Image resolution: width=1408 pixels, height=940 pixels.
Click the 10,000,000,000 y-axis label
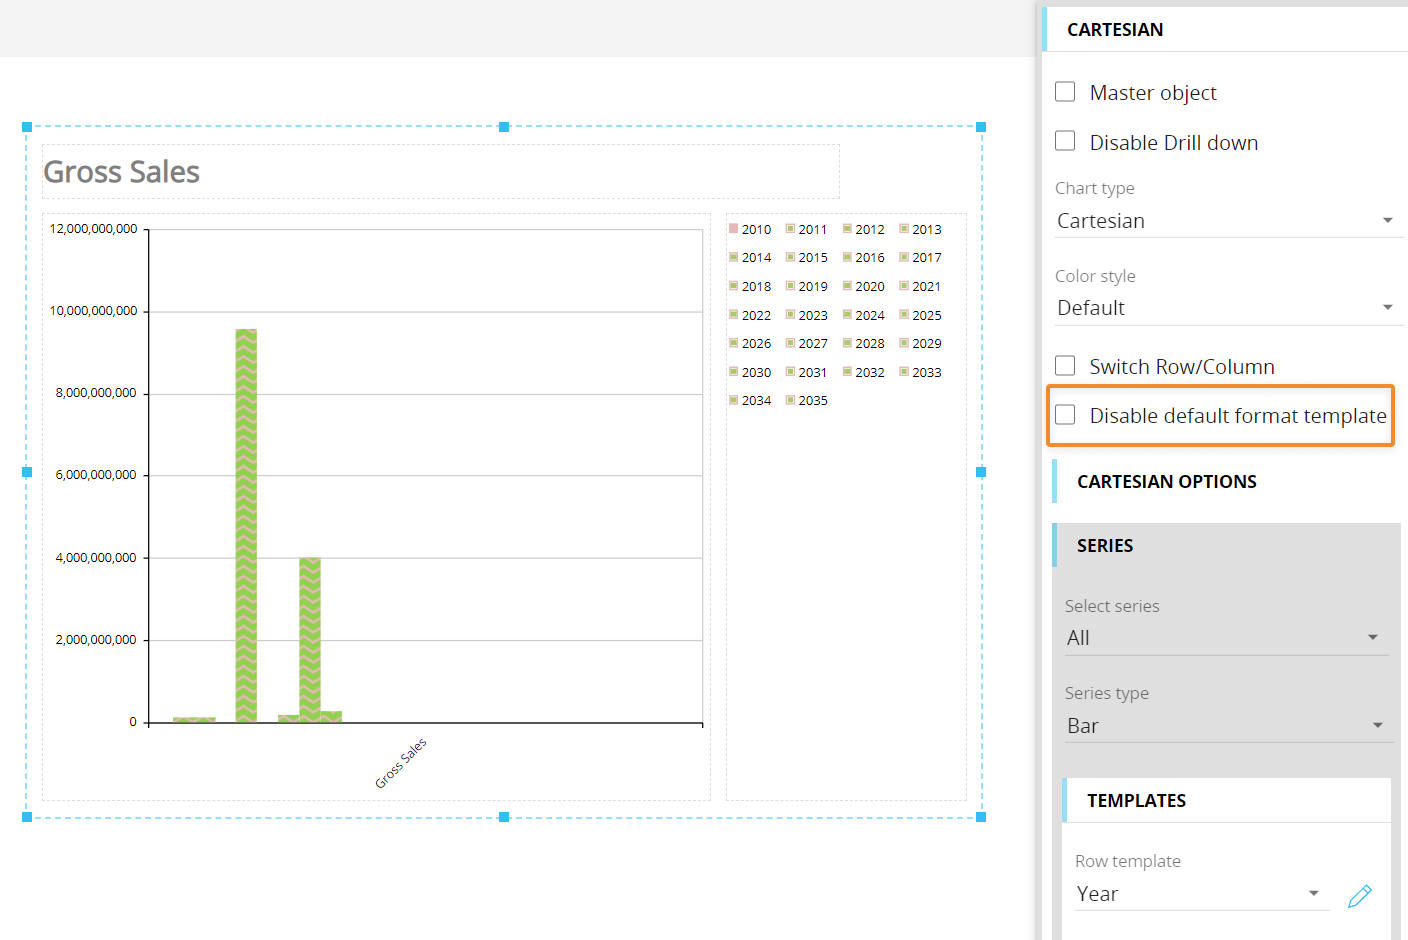pos(94,311)
